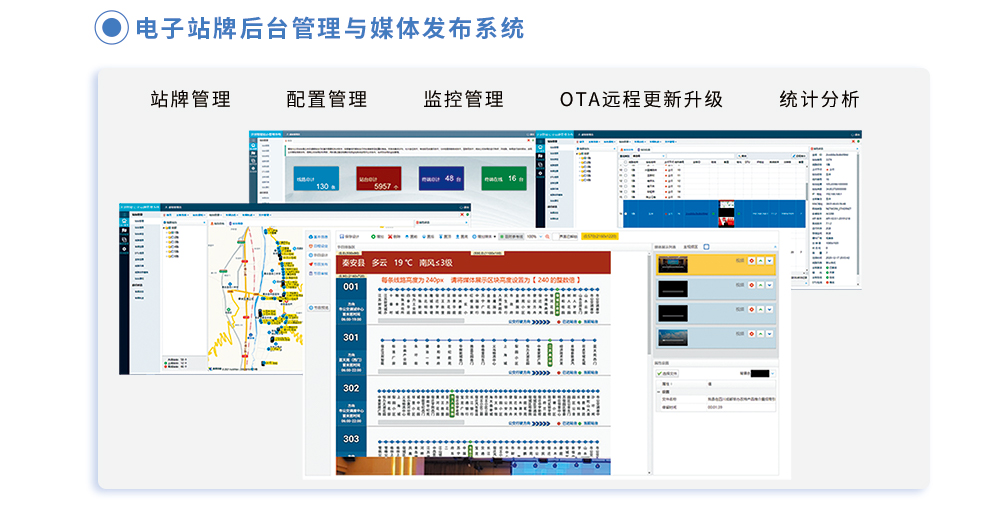Toggle the 全程锁区 checkbox above media list
1000x525 pixels.
(x=706, y=247)
